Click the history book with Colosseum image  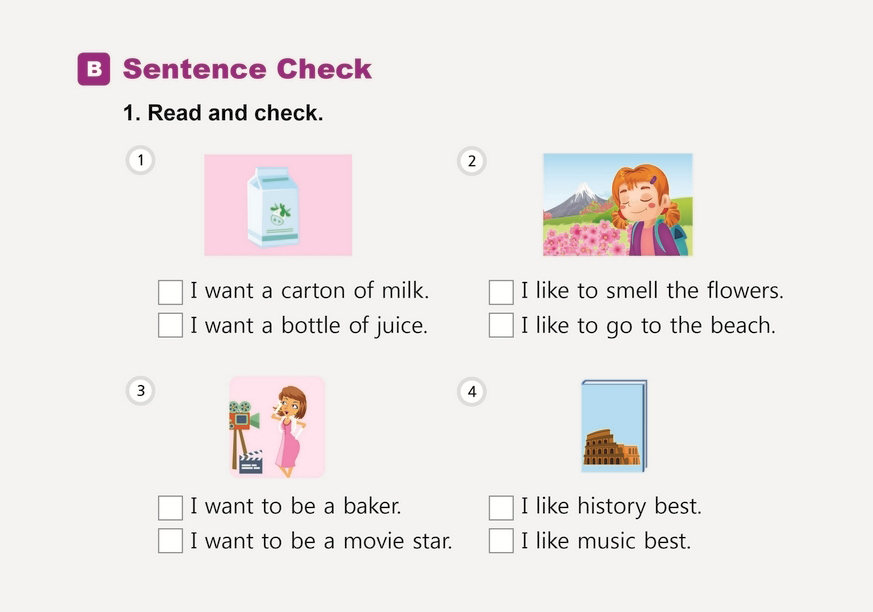[x=614, y=426]
